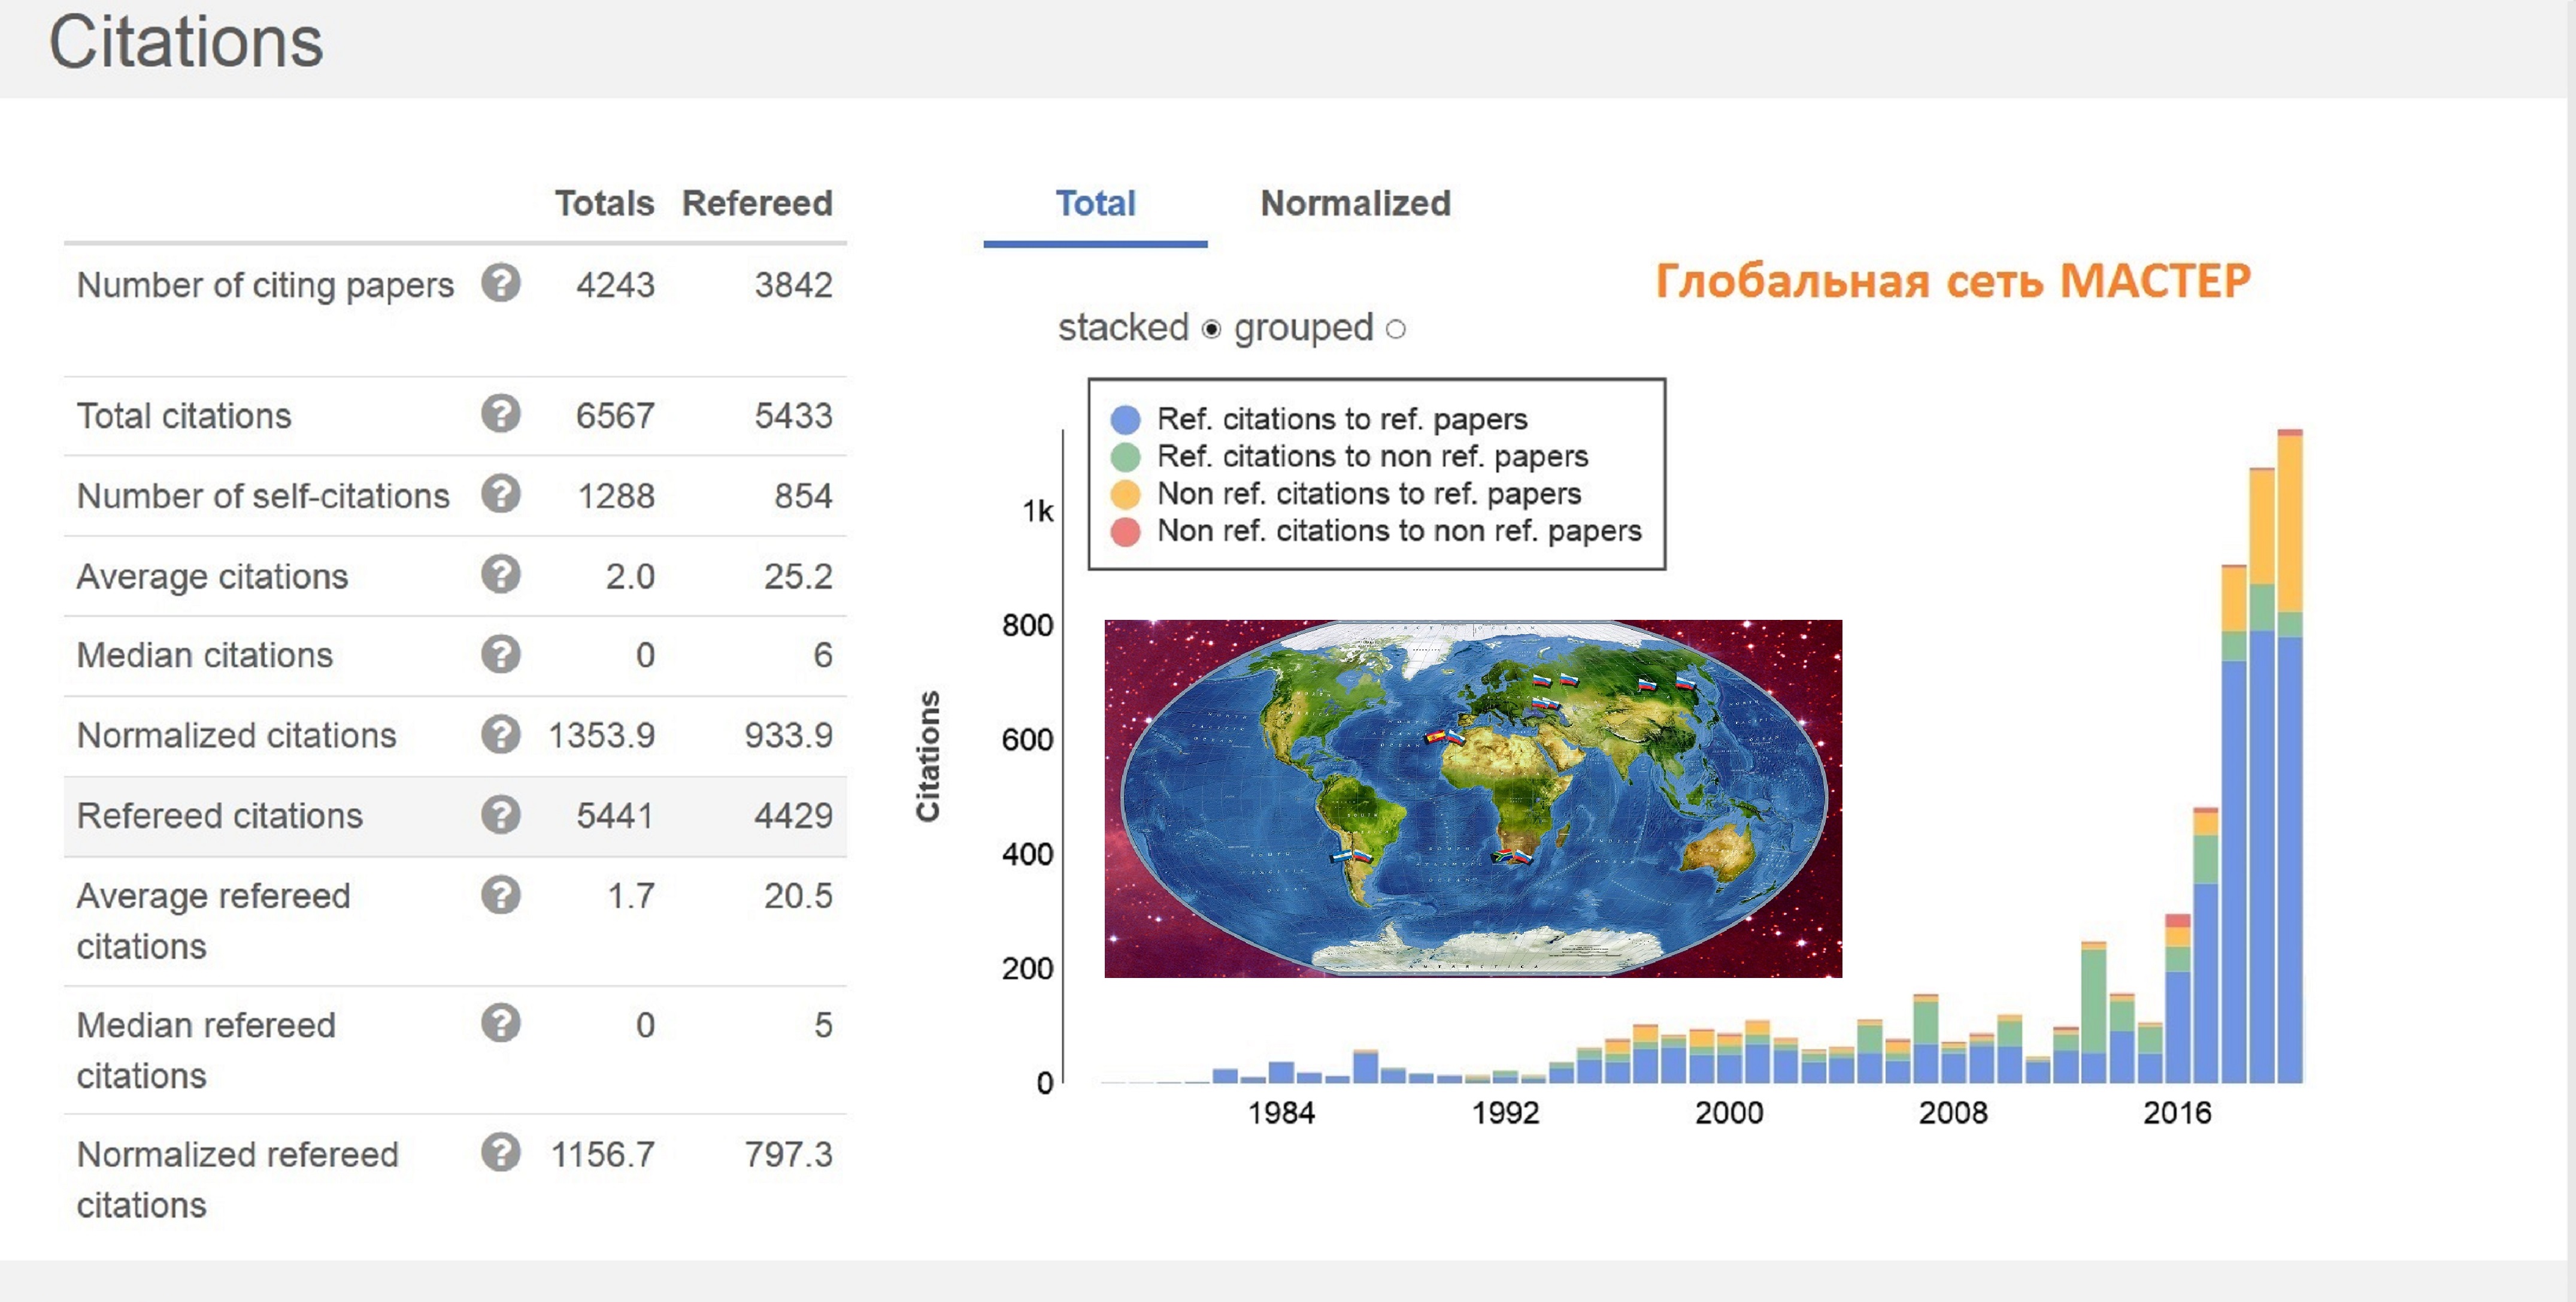The height and width of the screenshot is (1302, 2576).
Task: Open help icon for Number of self-citations
Action: [x=500, y=494]
